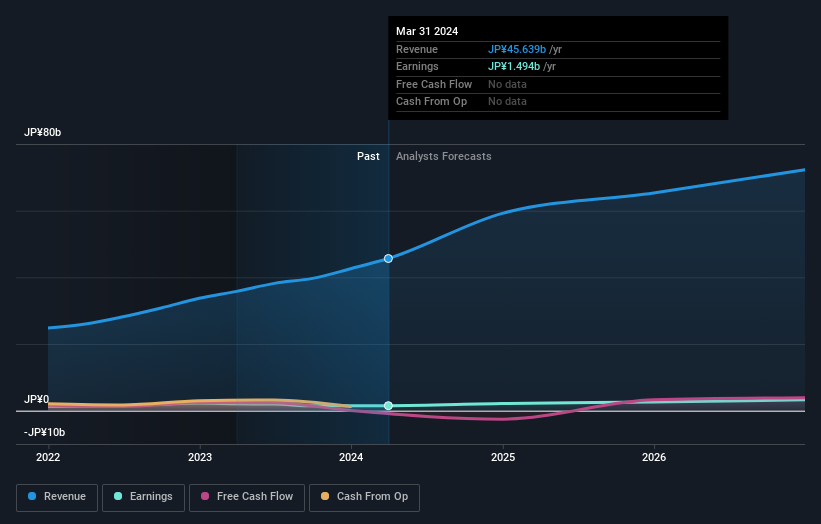Click the Cash From Op row label in the tooltip
Image resolution: width=821 pixels, height=524 pixels.
tap(431, 102)
